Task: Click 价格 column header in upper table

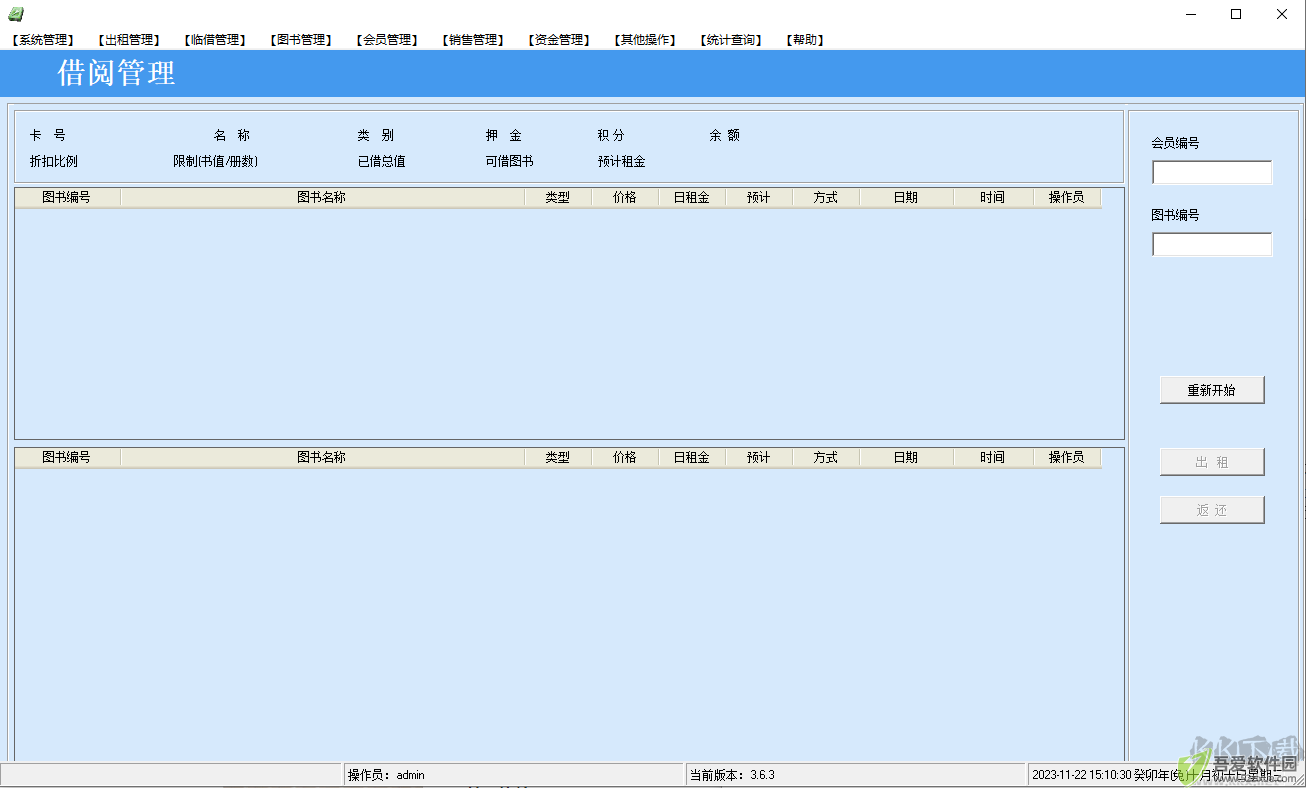Action: [x=625, y=198]
